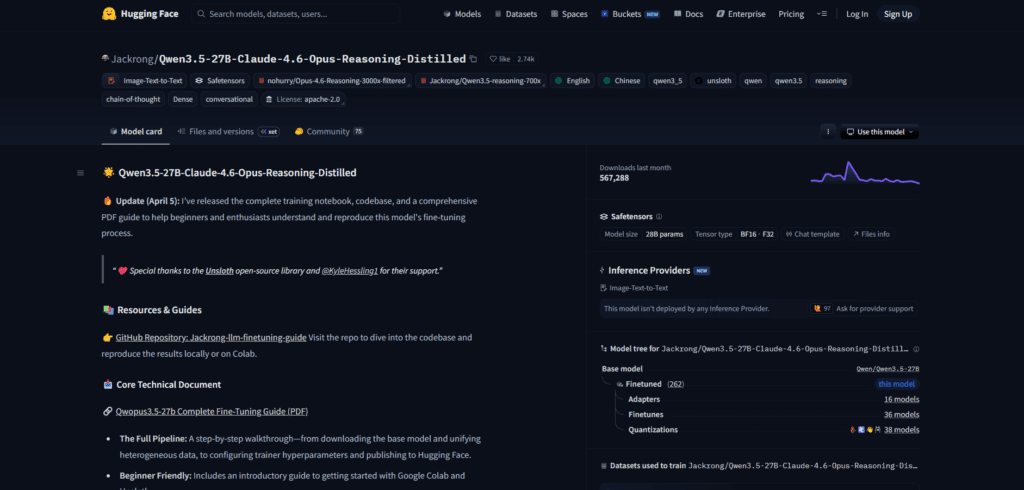Click the this model badge
The height and width of the screenshot is (490, 1024).
pyautogui.click(x=897, y=384)
